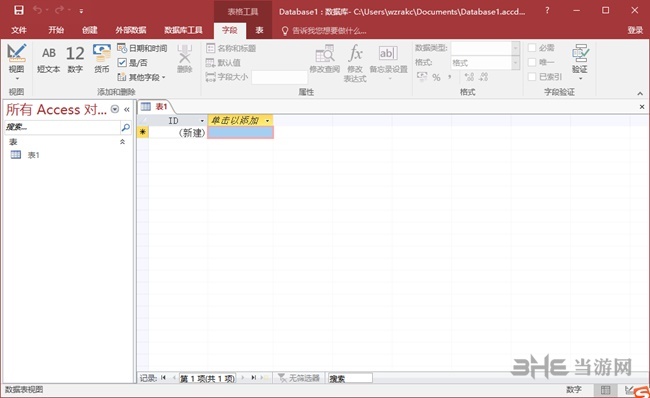Open the 数据类型 combo box
The height and width of the screenshot is (398, 650).
coord(485,48)
